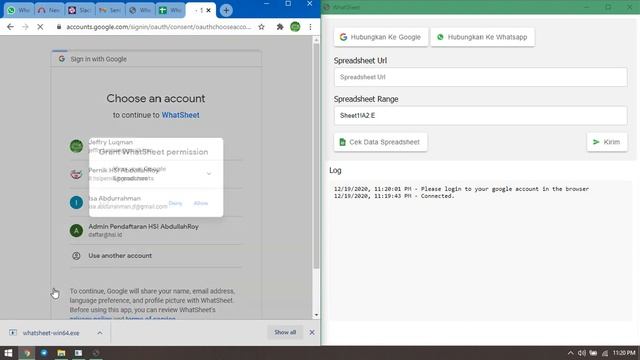
Task: Switch to the globe-icon browser tab
Action: coord(140,10)
